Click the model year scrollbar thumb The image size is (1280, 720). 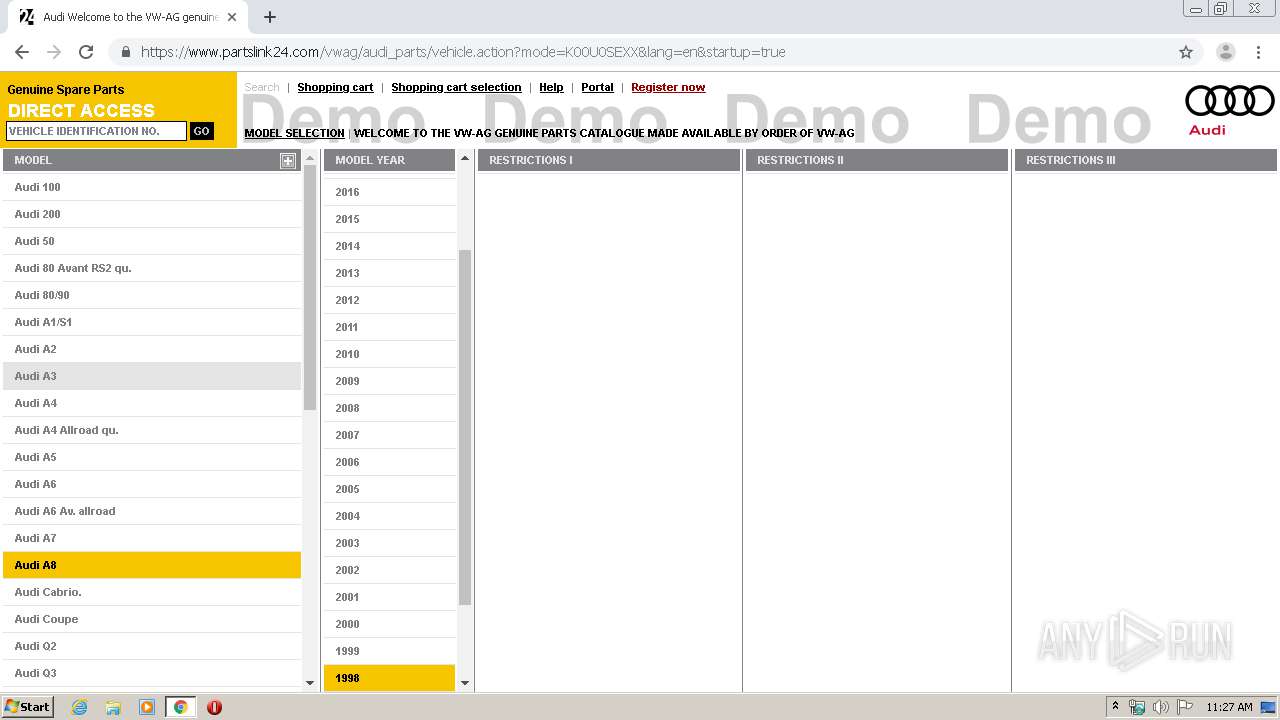465,427
